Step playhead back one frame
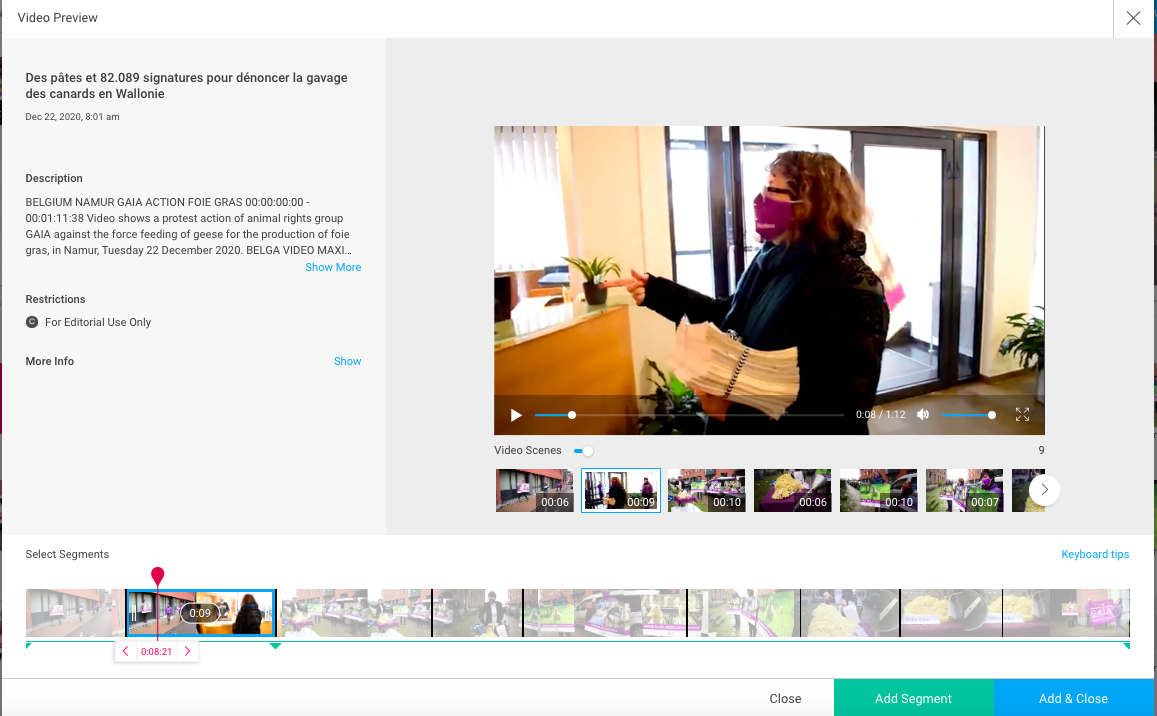Image resolution: width=1157 pixels, height=716 pixels. pos(125,651)
